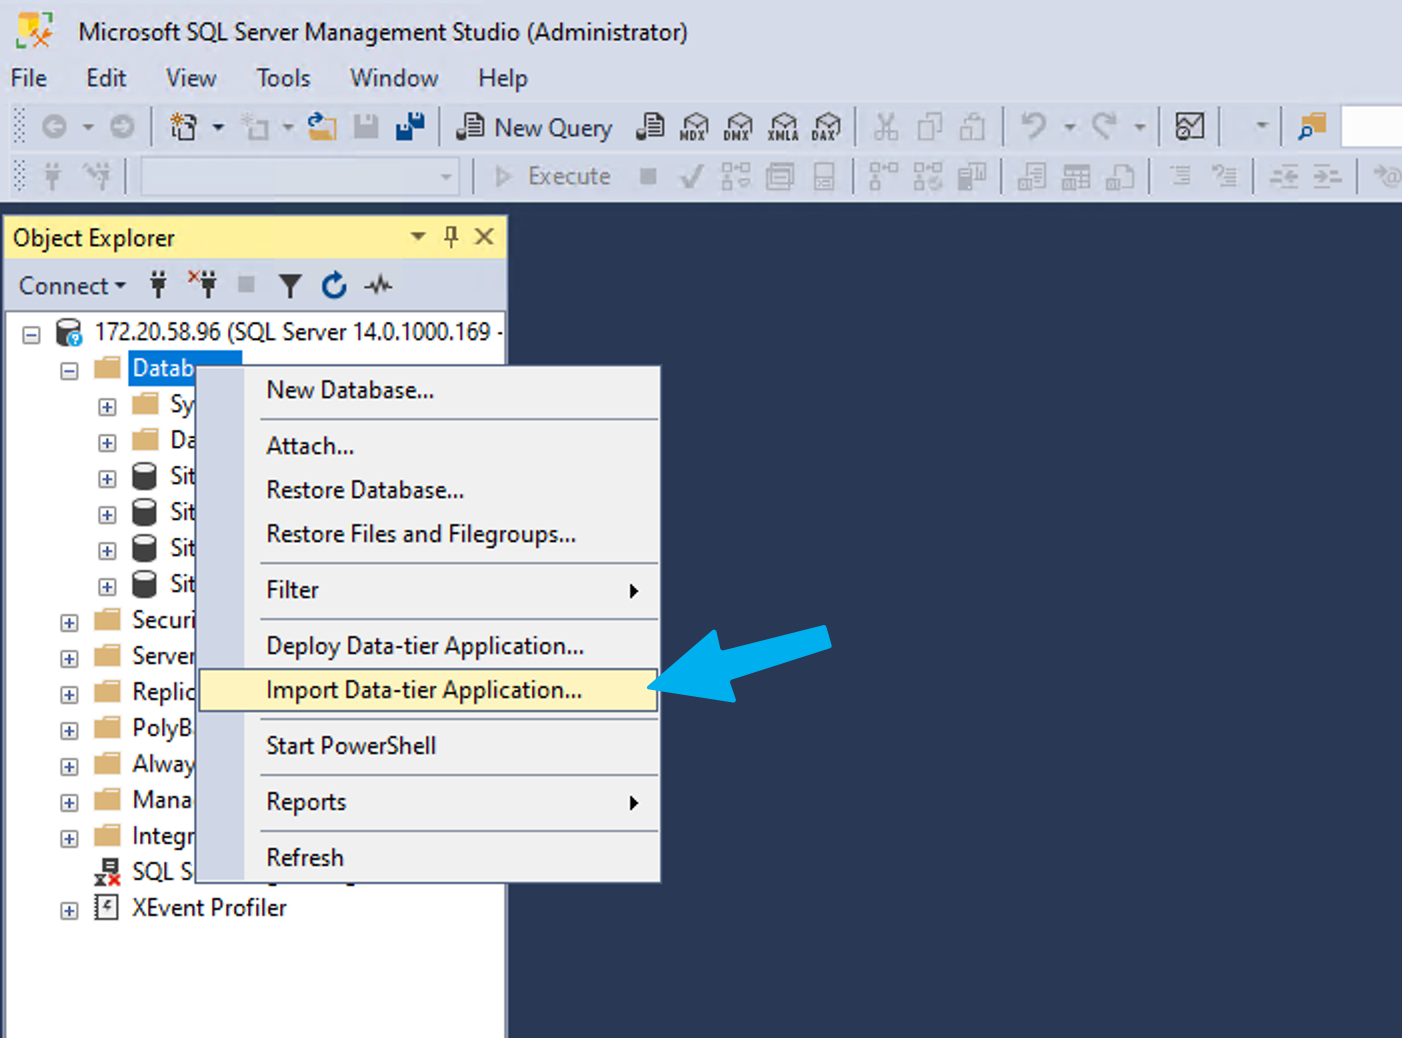Click the Cancel Executing Query stop icon
The width and height of the screenshot is (1402, 1038).
648,177
